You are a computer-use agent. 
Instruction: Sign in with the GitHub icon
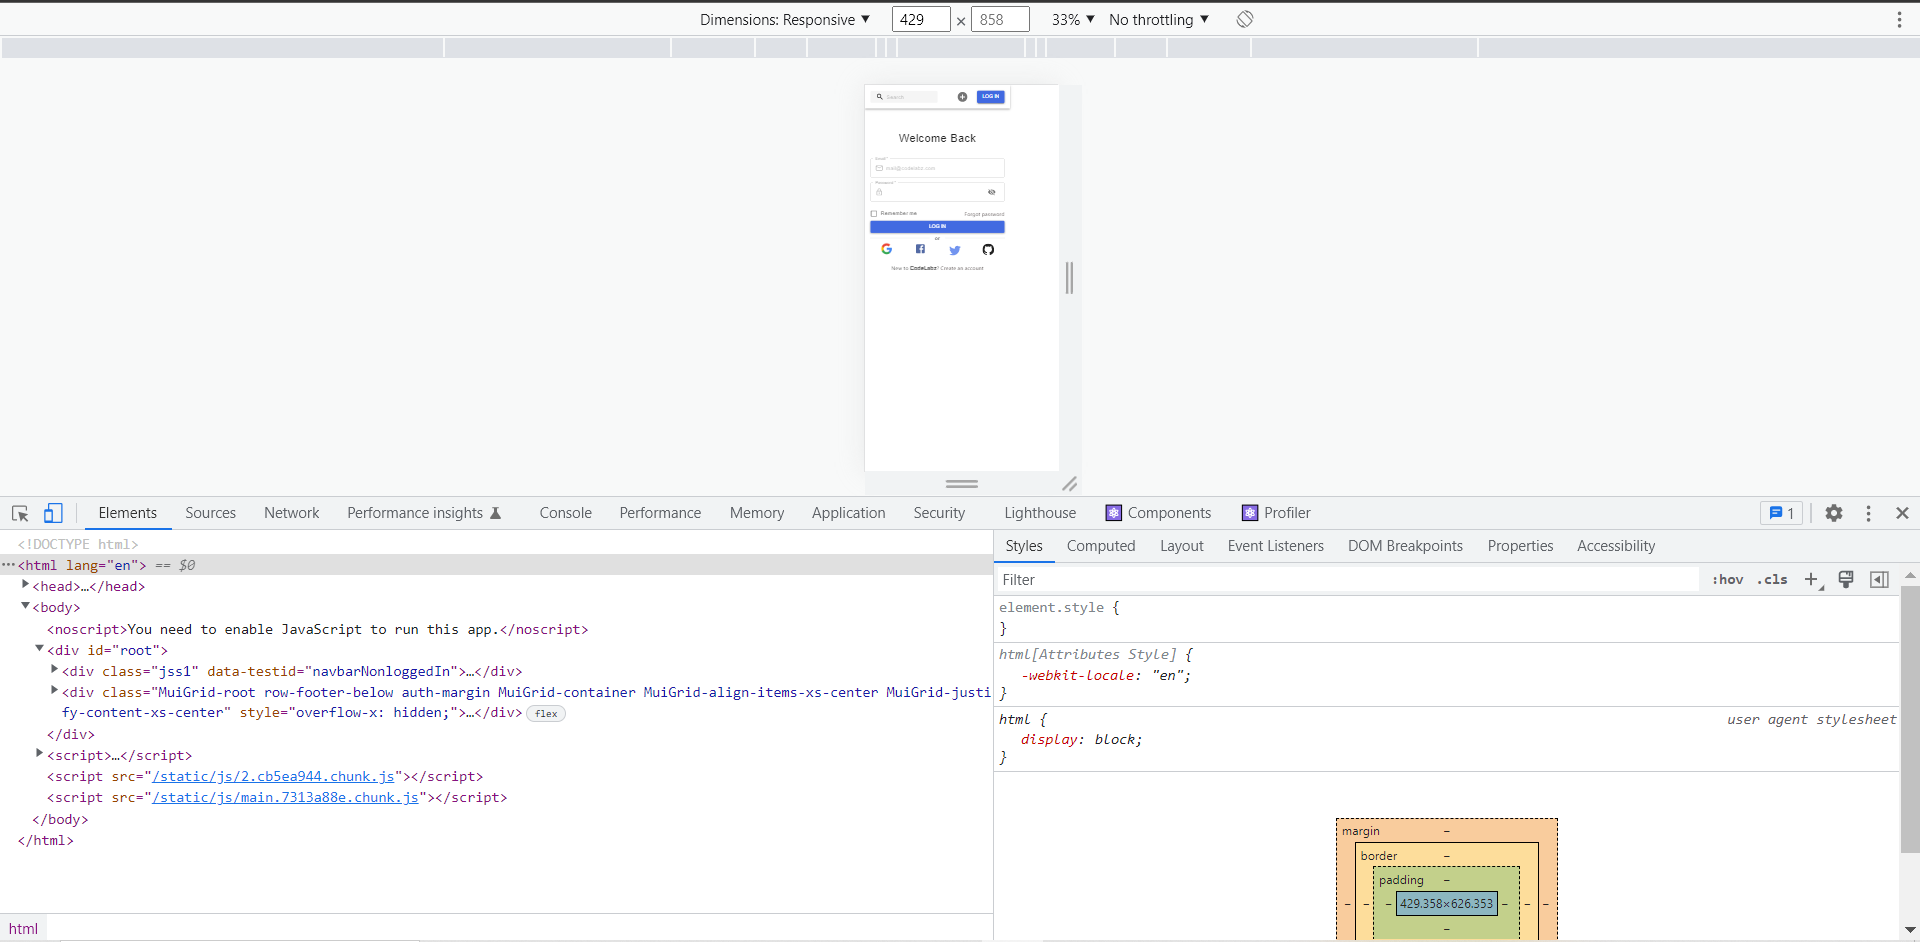point(989,249)
